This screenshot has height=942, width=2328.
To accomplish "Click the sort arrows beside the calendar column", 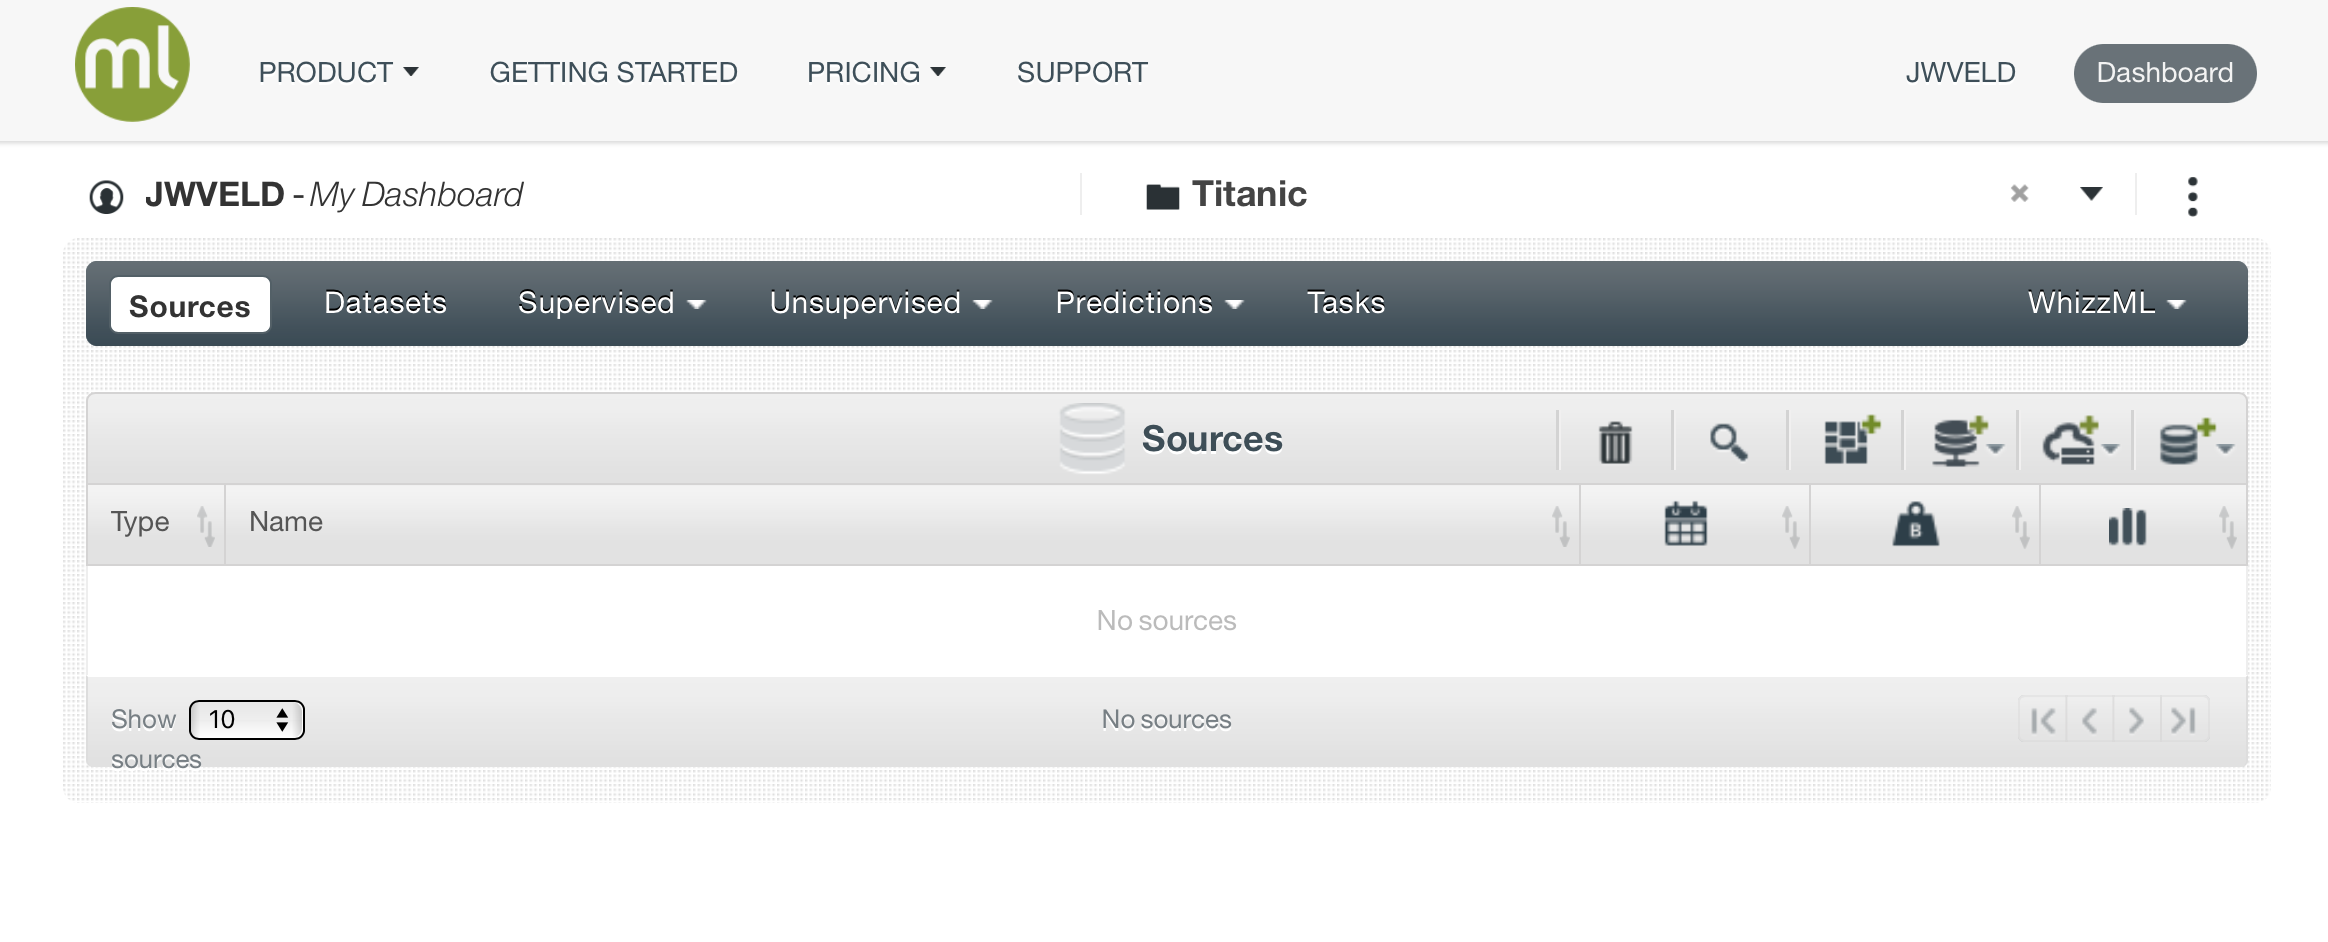I will [1790, 526].
